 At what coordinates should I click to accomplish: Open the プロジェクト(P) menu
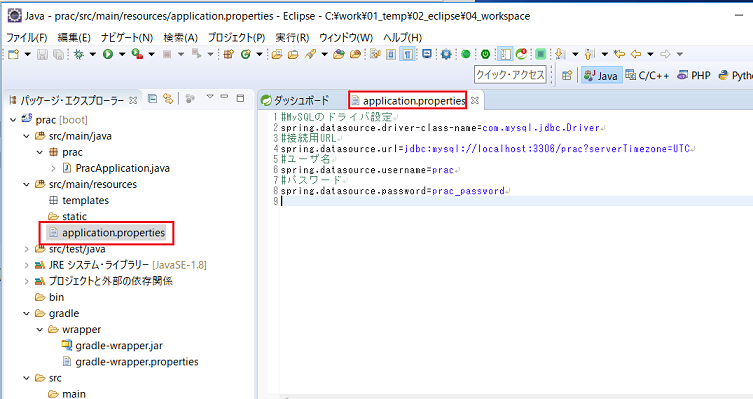click(236, 37)
